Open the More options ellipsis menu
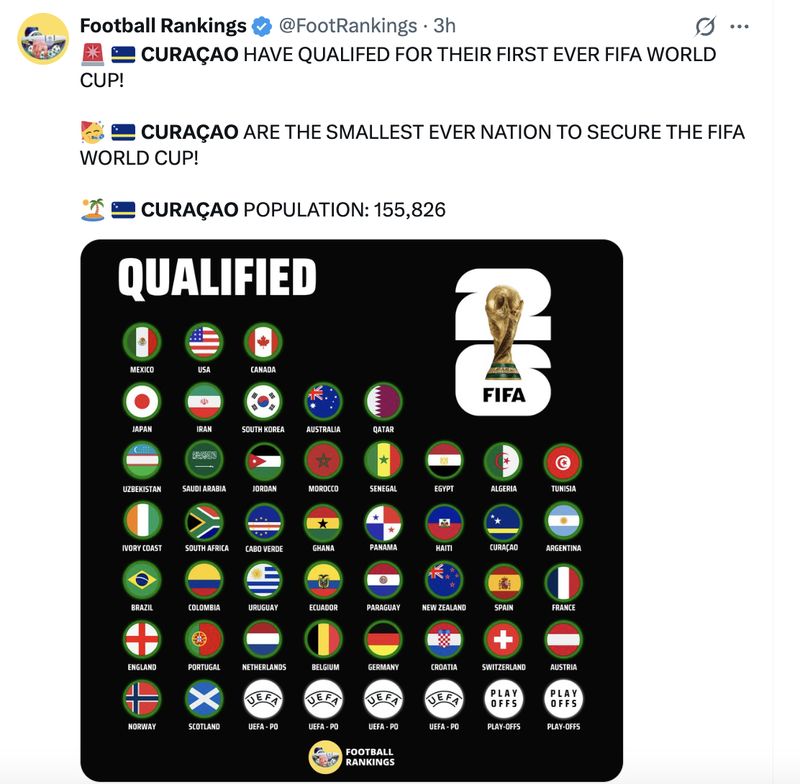The width and height of the screenshot is (800, 784). click(739, 26)
